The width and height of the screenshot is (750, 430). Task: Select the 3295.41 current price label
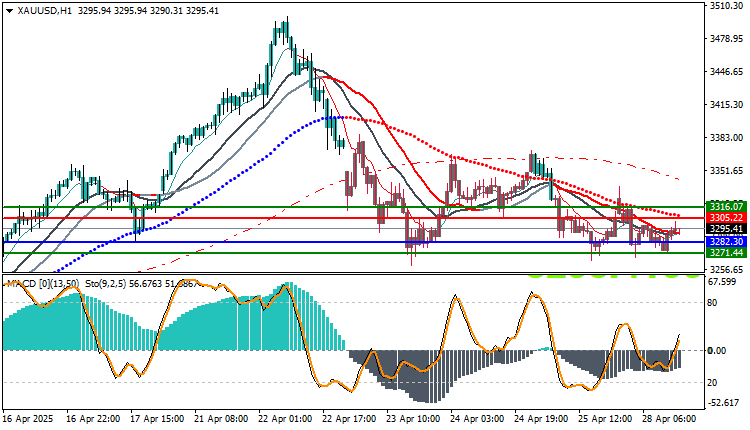[x=726, y=229]
